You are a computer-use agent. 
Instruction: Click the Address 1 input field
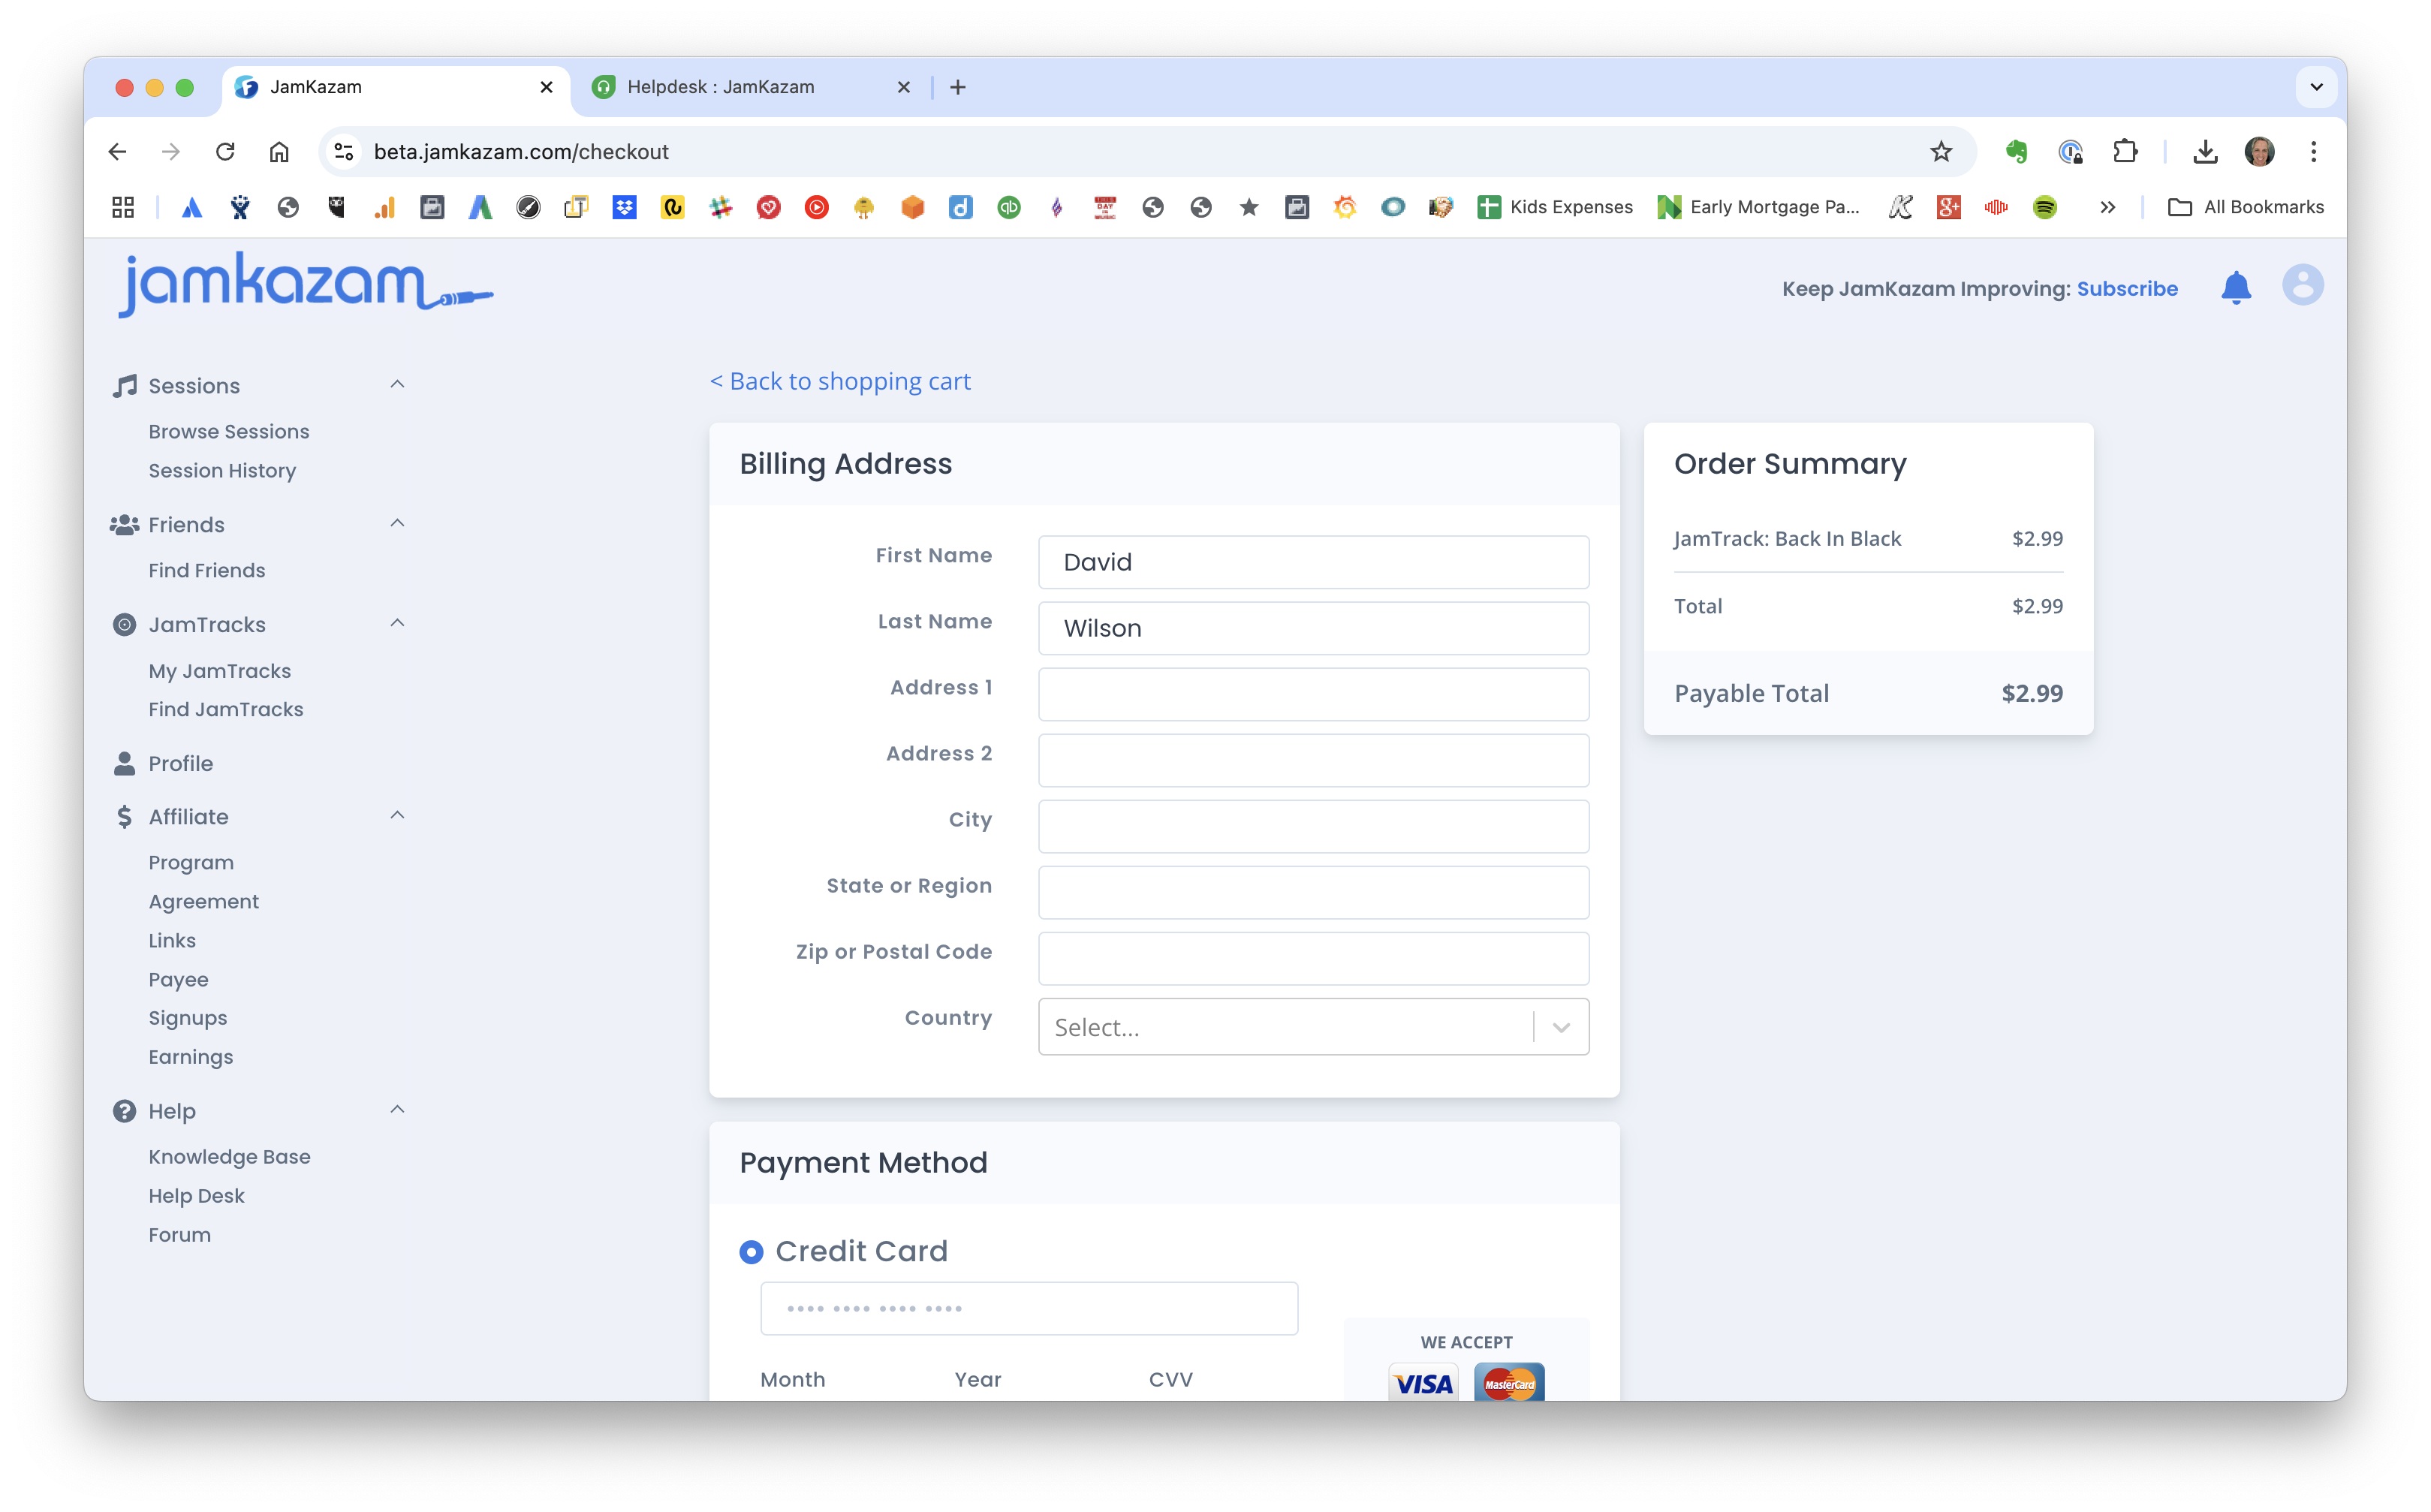point(1313,694)
